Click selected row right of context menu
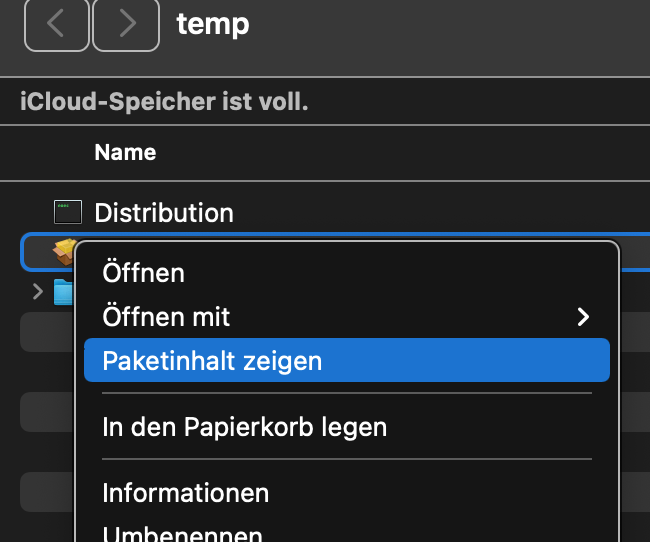This screenshot has width=650, height=542. click(x=634, y=253)
